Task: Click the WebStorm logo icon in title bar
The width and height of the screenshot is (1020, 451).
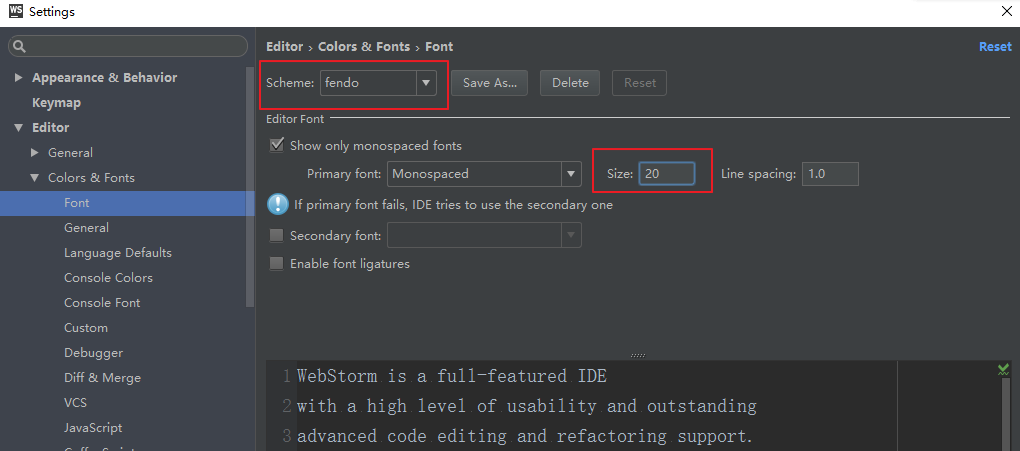Action: click(13, 12)
